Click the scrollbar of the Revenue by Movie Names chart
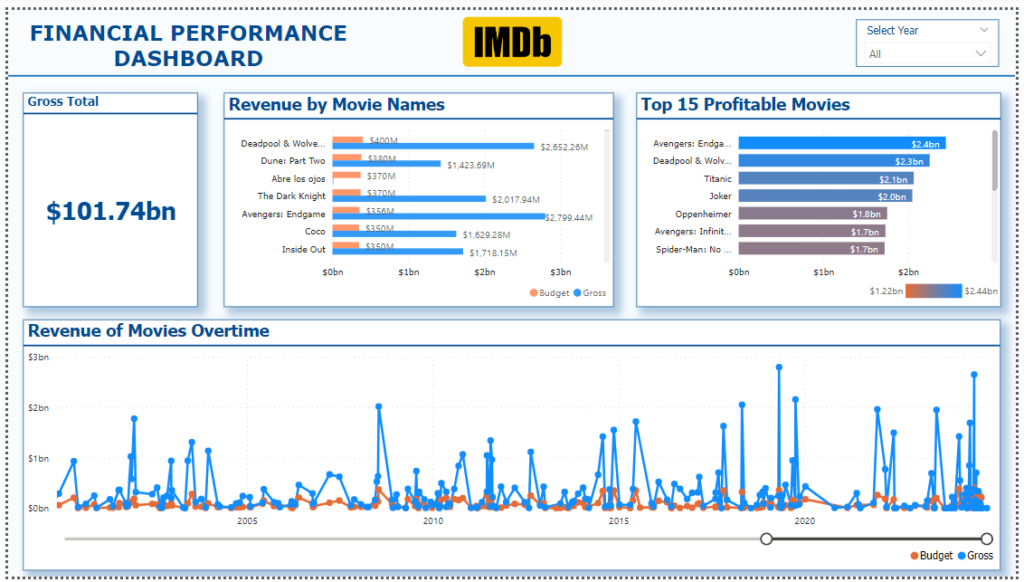The height and width of the screenshot is (582, 1024). point(607,196)
